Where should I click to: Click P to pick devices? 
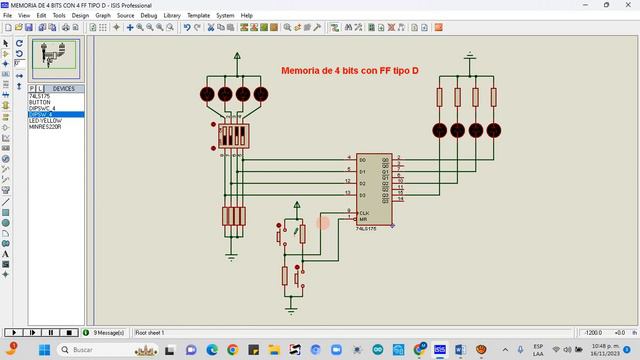pyautogui.click(x=32, y=89)
